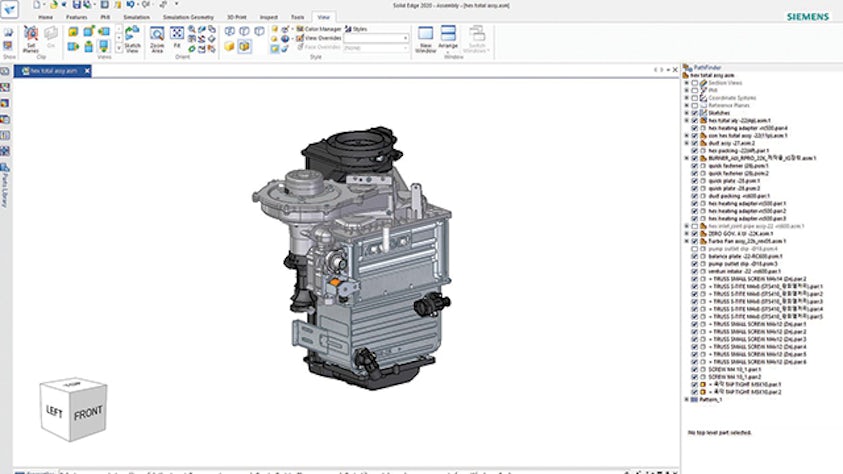Screen dimensions: 843x474
Task: Click the FRONT face of the view cube
Action: pos(88,413)
